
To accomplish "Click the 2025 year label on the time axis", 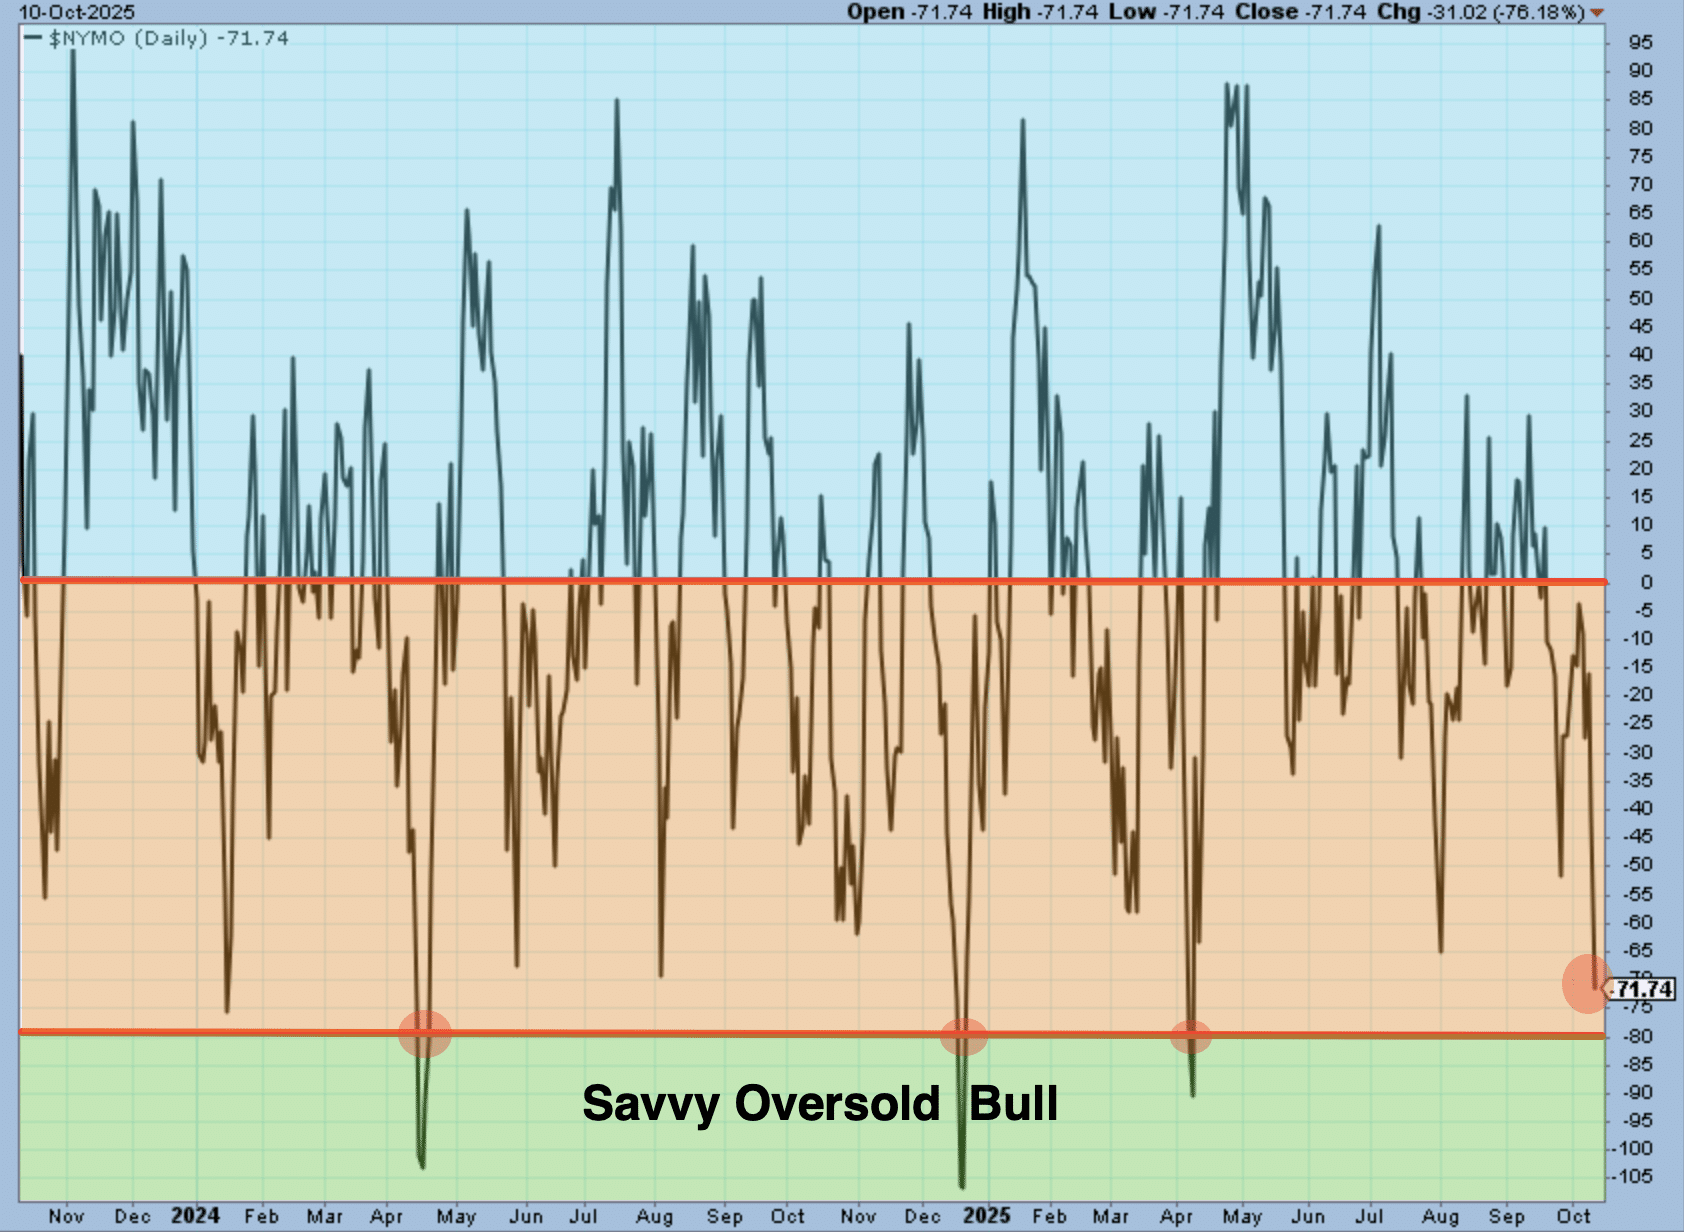I will (x=986, y=1215).
